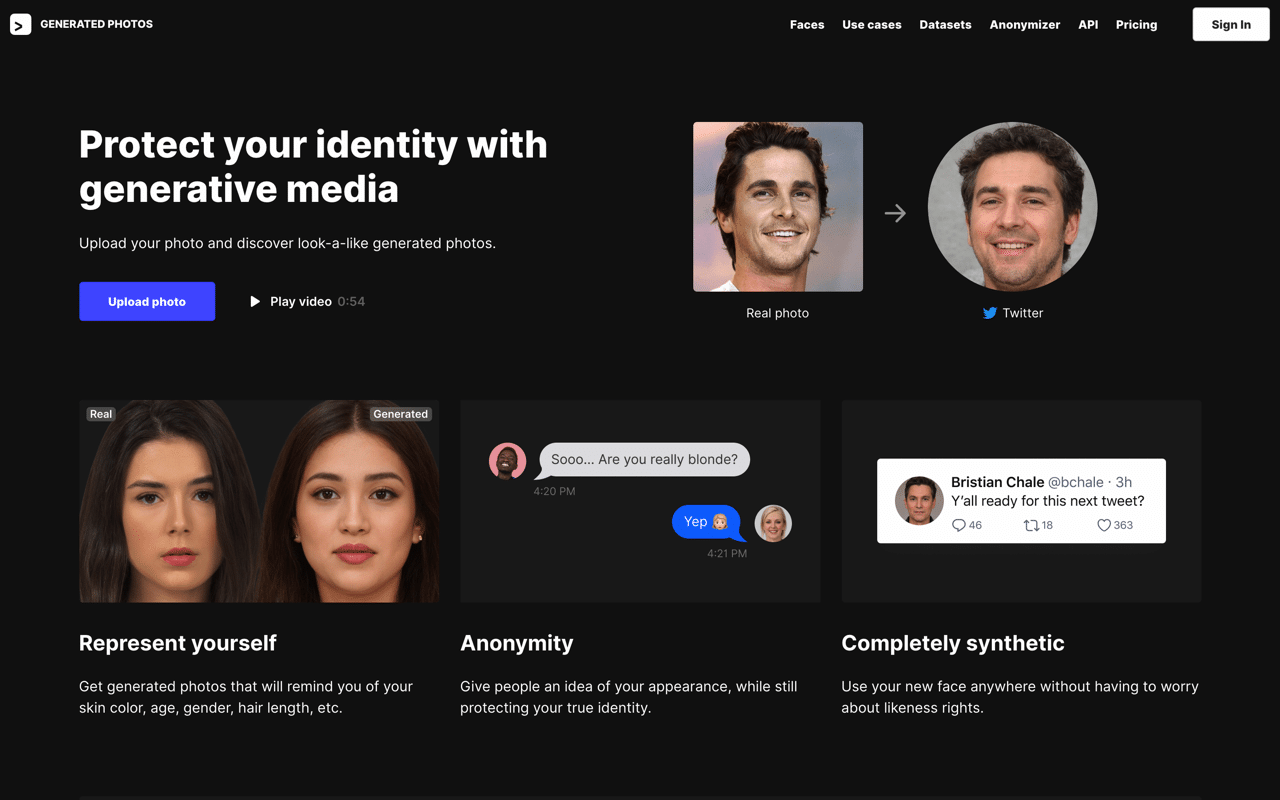Click the Generated Photos logo icon
The image size is (1280, 800).
tap(20, 25)
